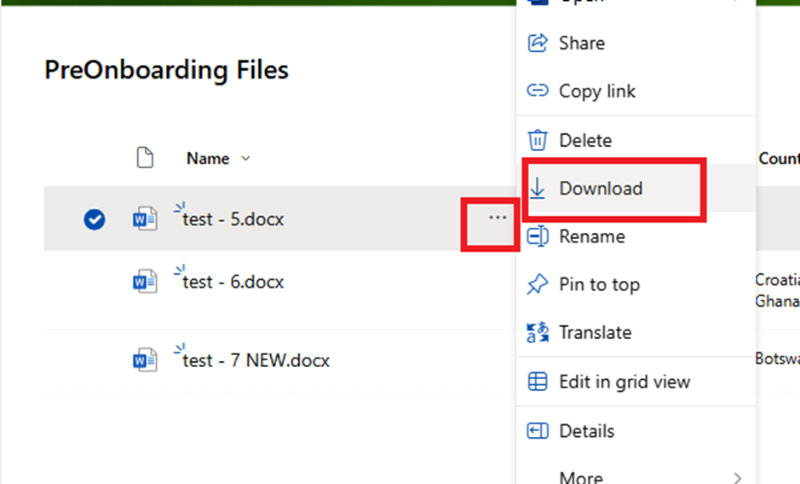Open the ellipsis menu for test - 5.docx

pos(497,218)
